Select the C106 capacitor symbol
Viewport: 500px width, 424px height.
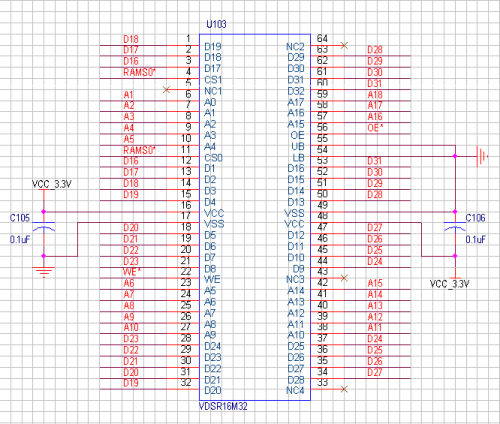pyautogui.click(x=455, y=226)
